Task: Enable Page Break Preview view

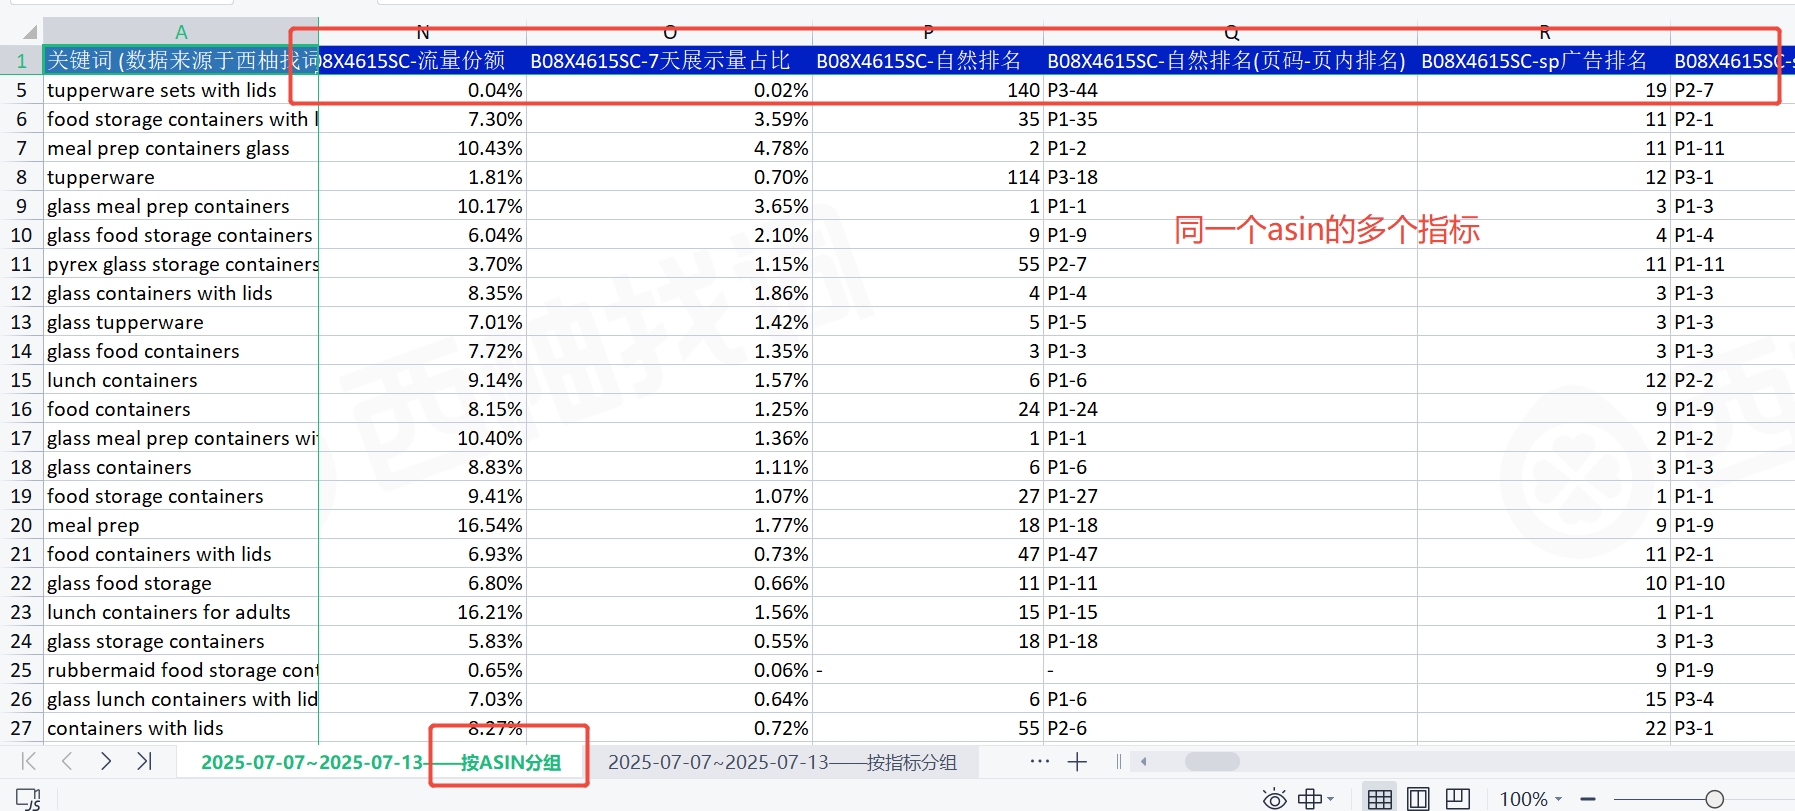Action: pos(1457,799)
